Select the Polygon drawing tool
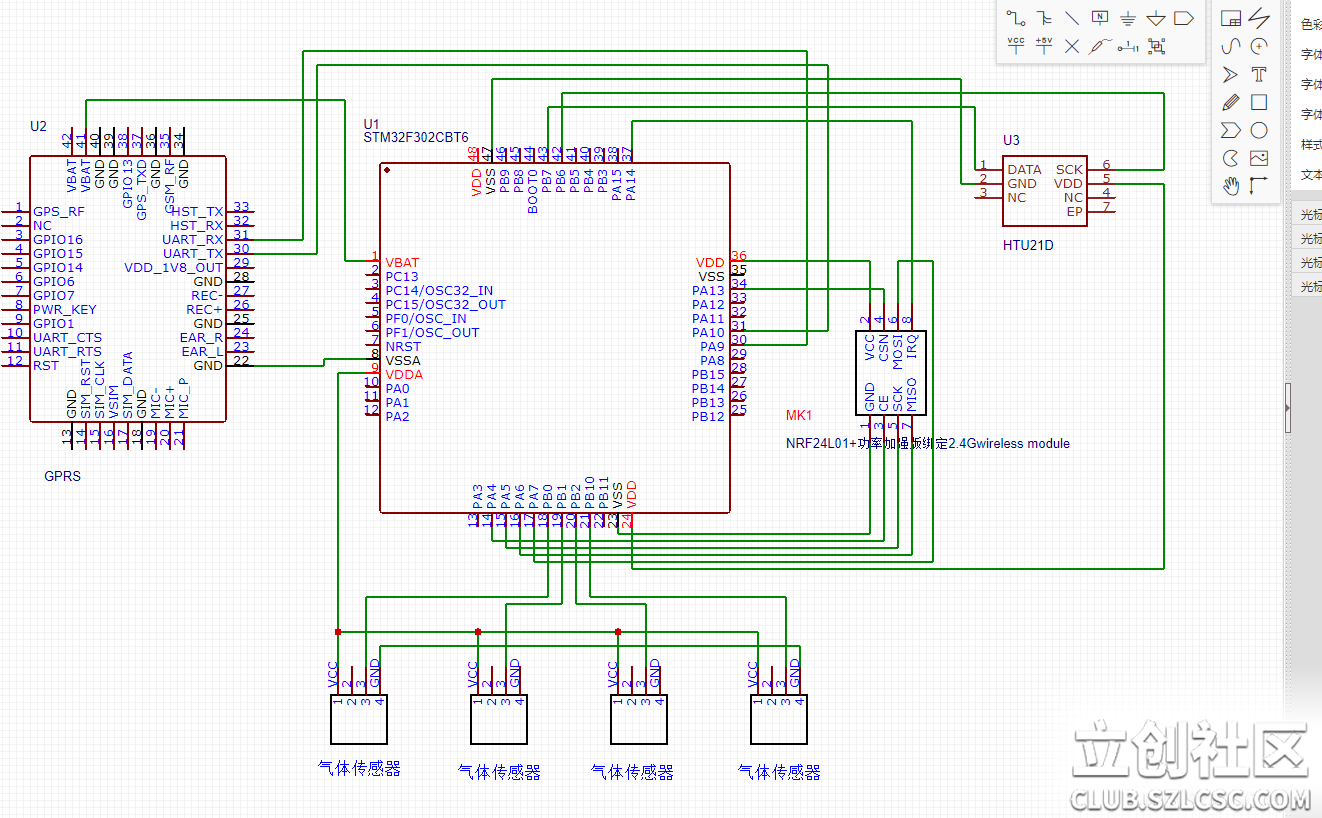Screen dimensions: 1322x818 pyautogui.click(x=1231, y=130)
